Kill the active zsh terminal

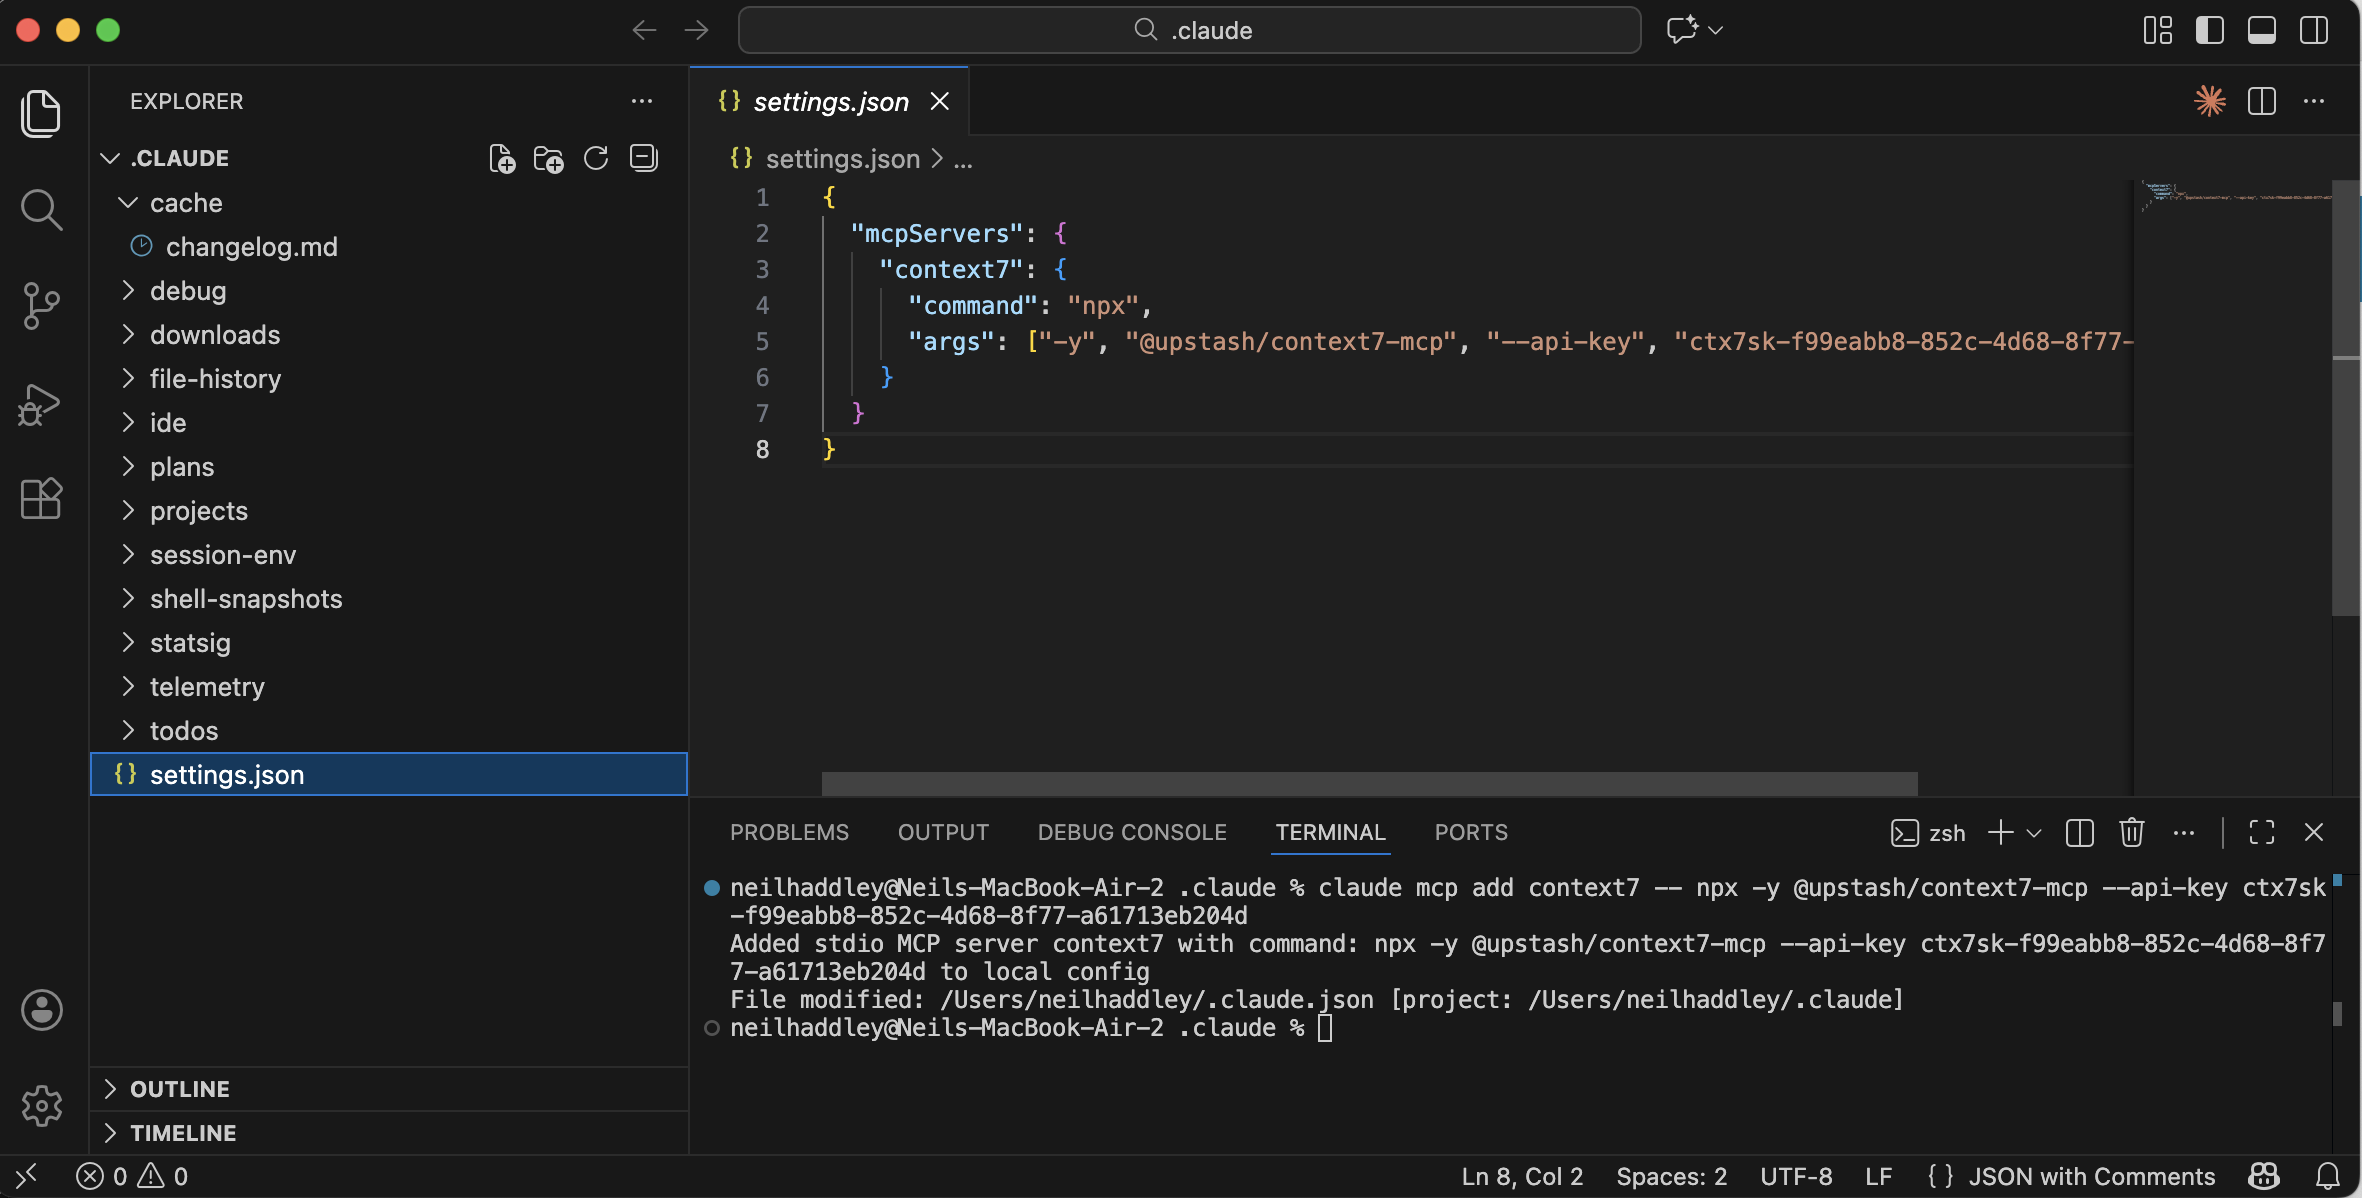[2131, 832]
